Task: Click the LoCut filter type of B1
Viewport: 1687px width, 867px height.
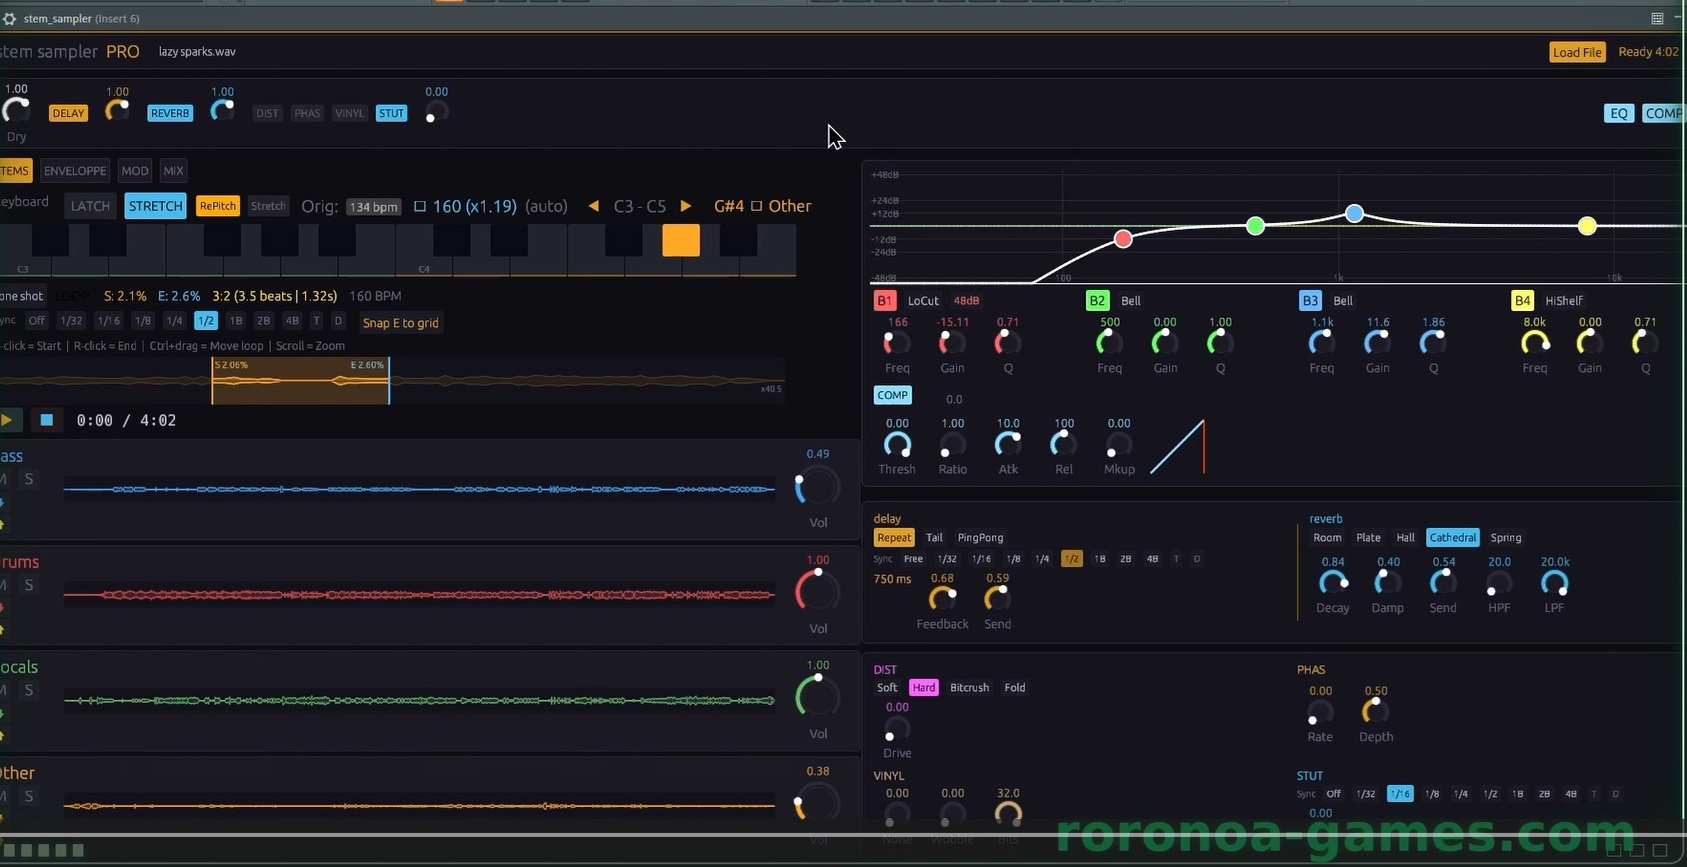Action: tap(923, 300)
